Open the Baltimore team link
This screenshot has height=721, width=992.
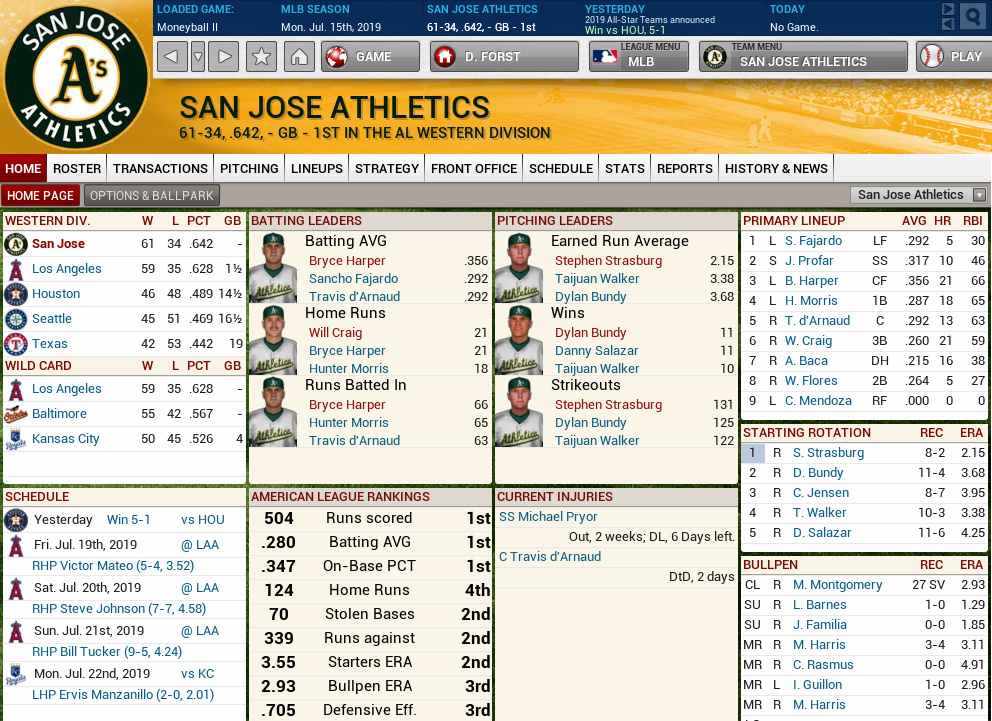[x=59, y=414]
